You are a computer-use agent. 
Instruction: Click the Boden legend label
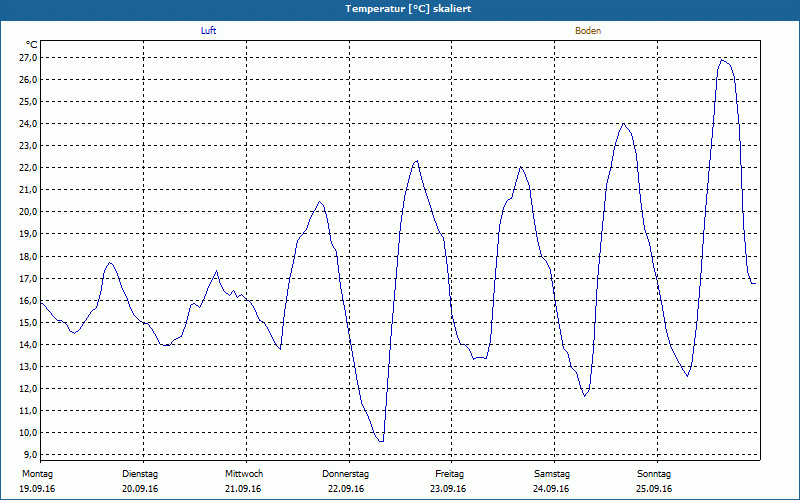click(588, 31)
